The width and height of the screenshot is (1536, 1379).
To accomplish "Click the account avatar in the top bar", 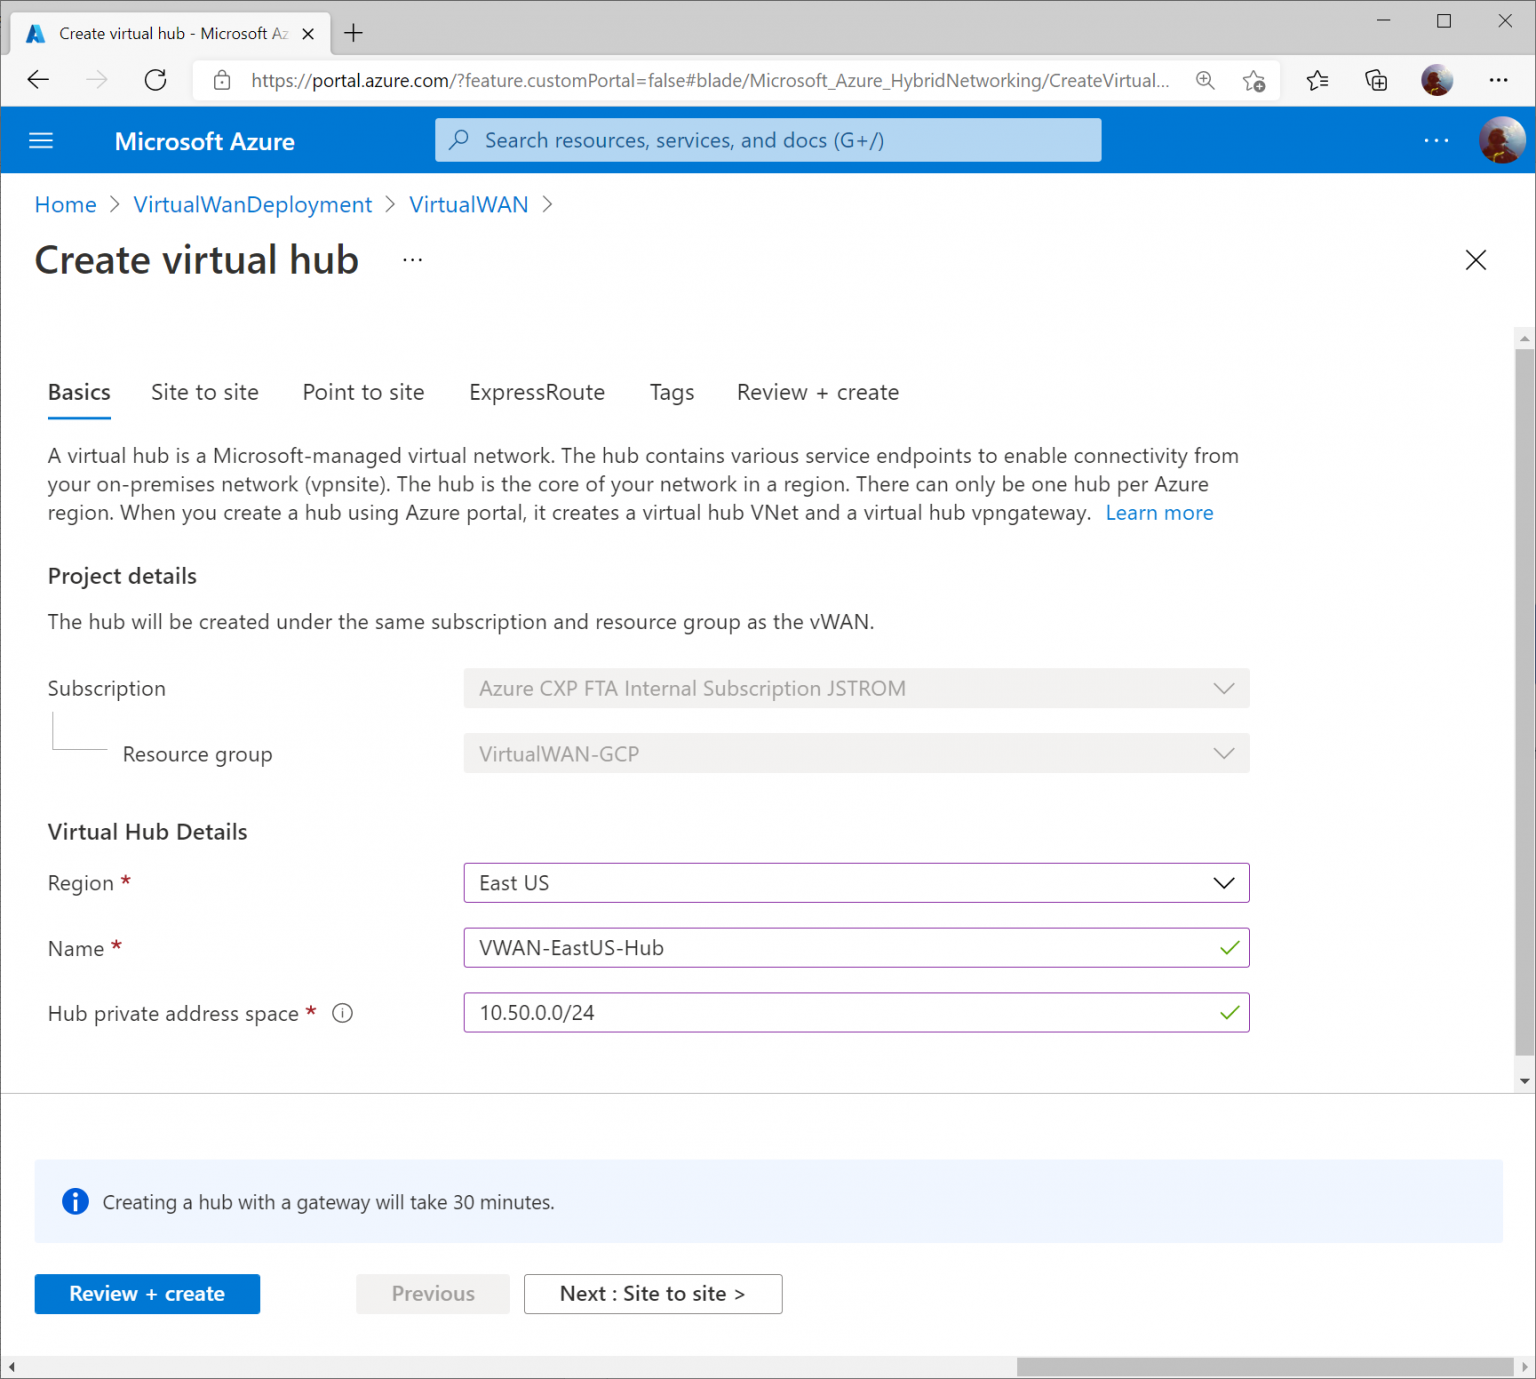I will point(1501,140).
